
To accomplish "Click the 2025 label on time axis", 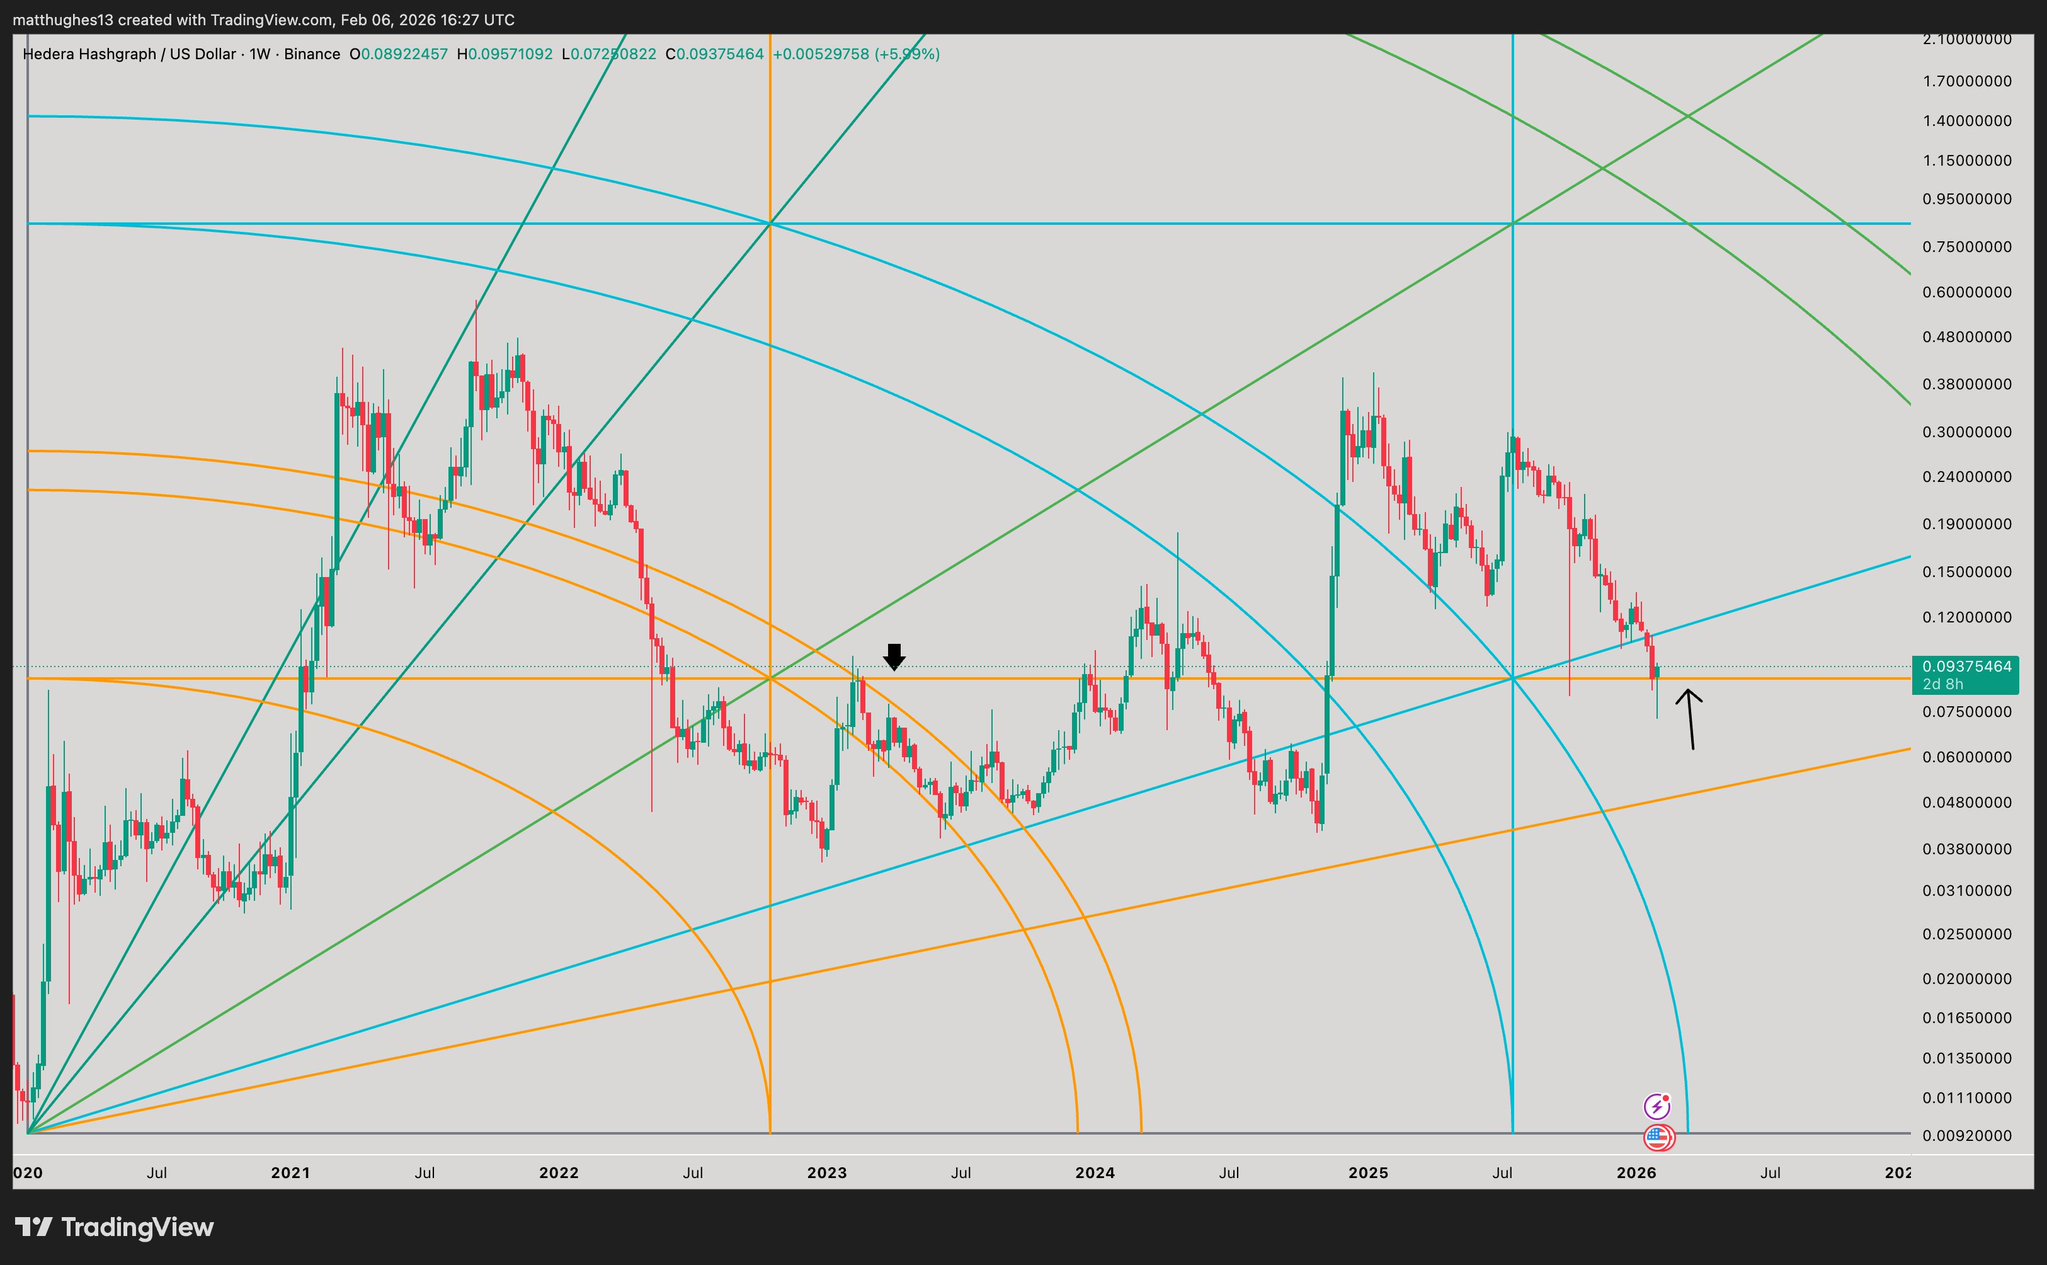I will (x=1367, y=1172).
